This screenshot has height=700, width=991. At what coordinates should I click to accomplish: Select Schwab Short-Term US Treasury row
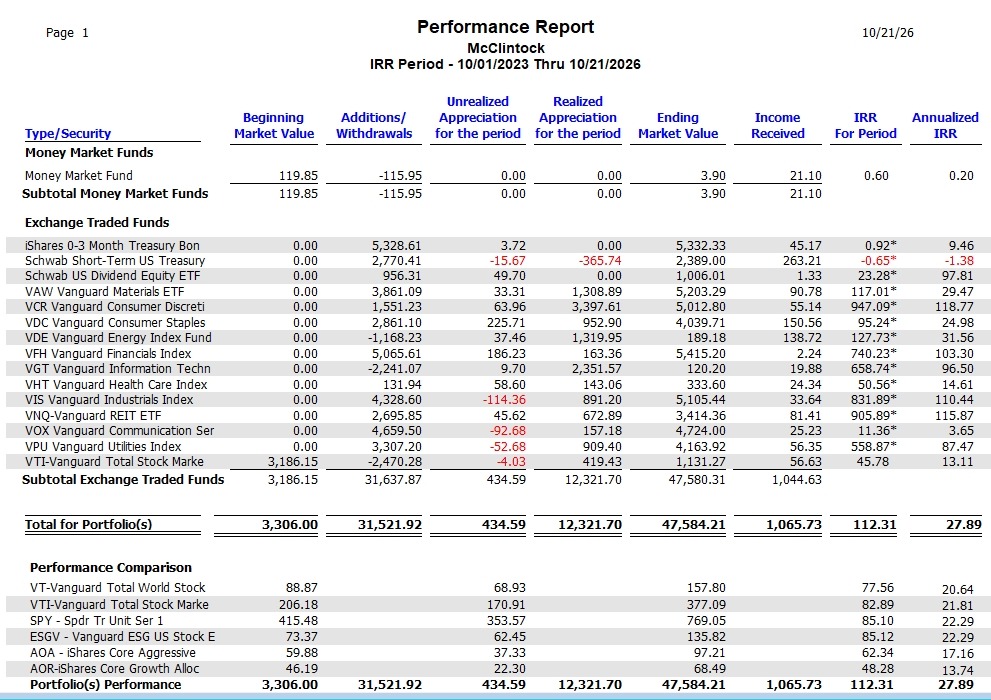point(496,260)
